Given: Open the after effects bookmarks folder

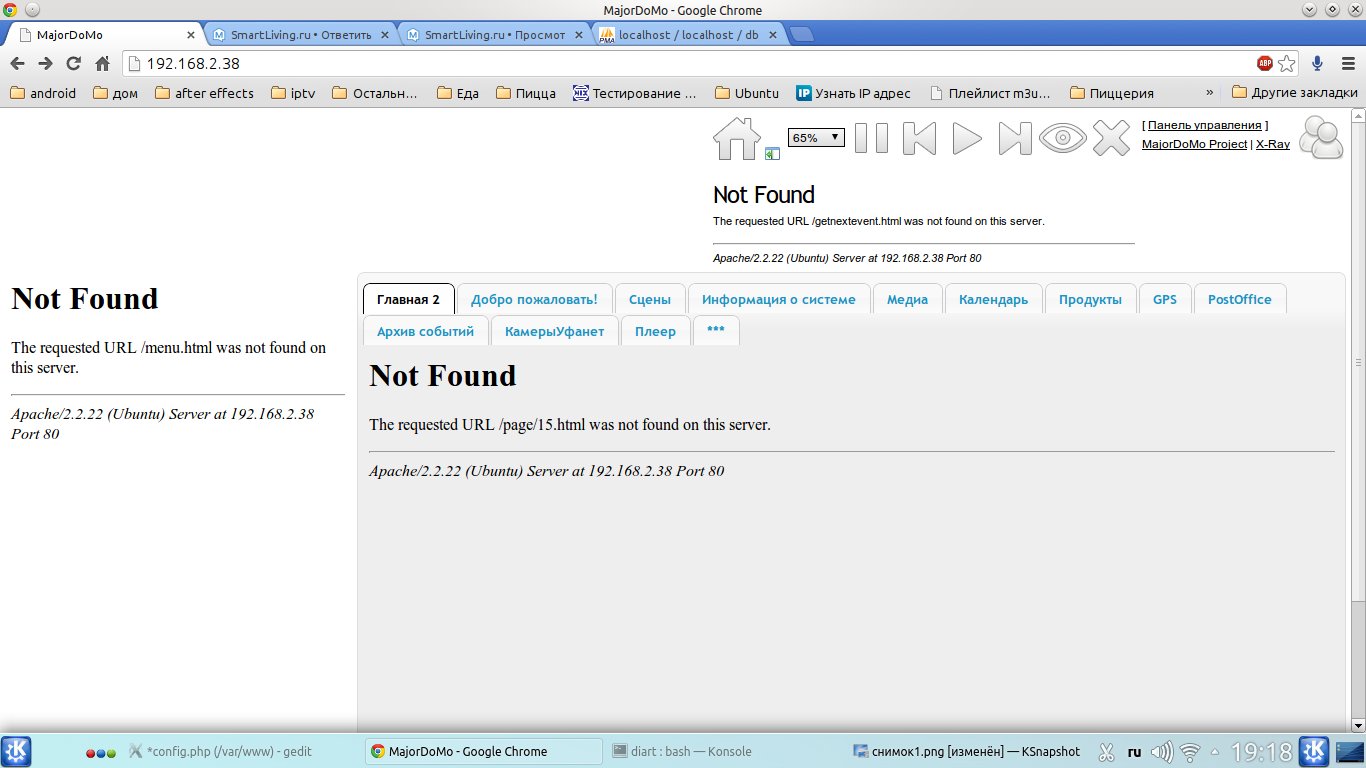Looking at the screenshot, I should point(204,93).
